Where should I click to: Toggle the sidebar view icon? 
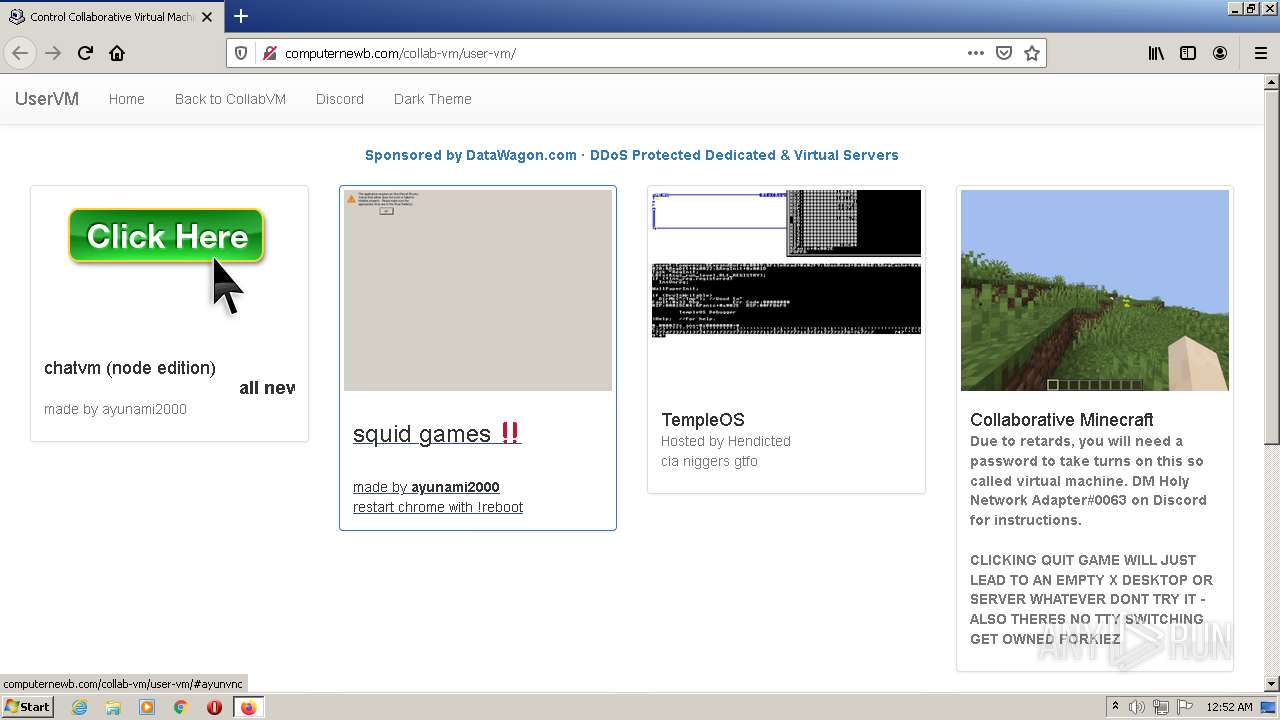tap(1188, 53)
